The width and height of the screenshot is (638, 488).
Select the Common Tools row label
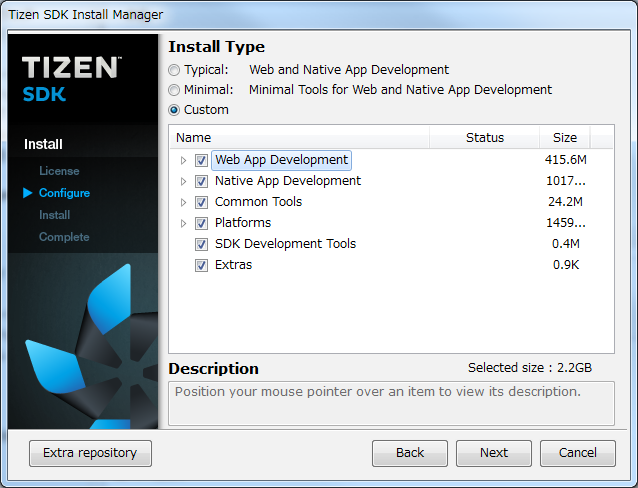(x=258, y=202)
